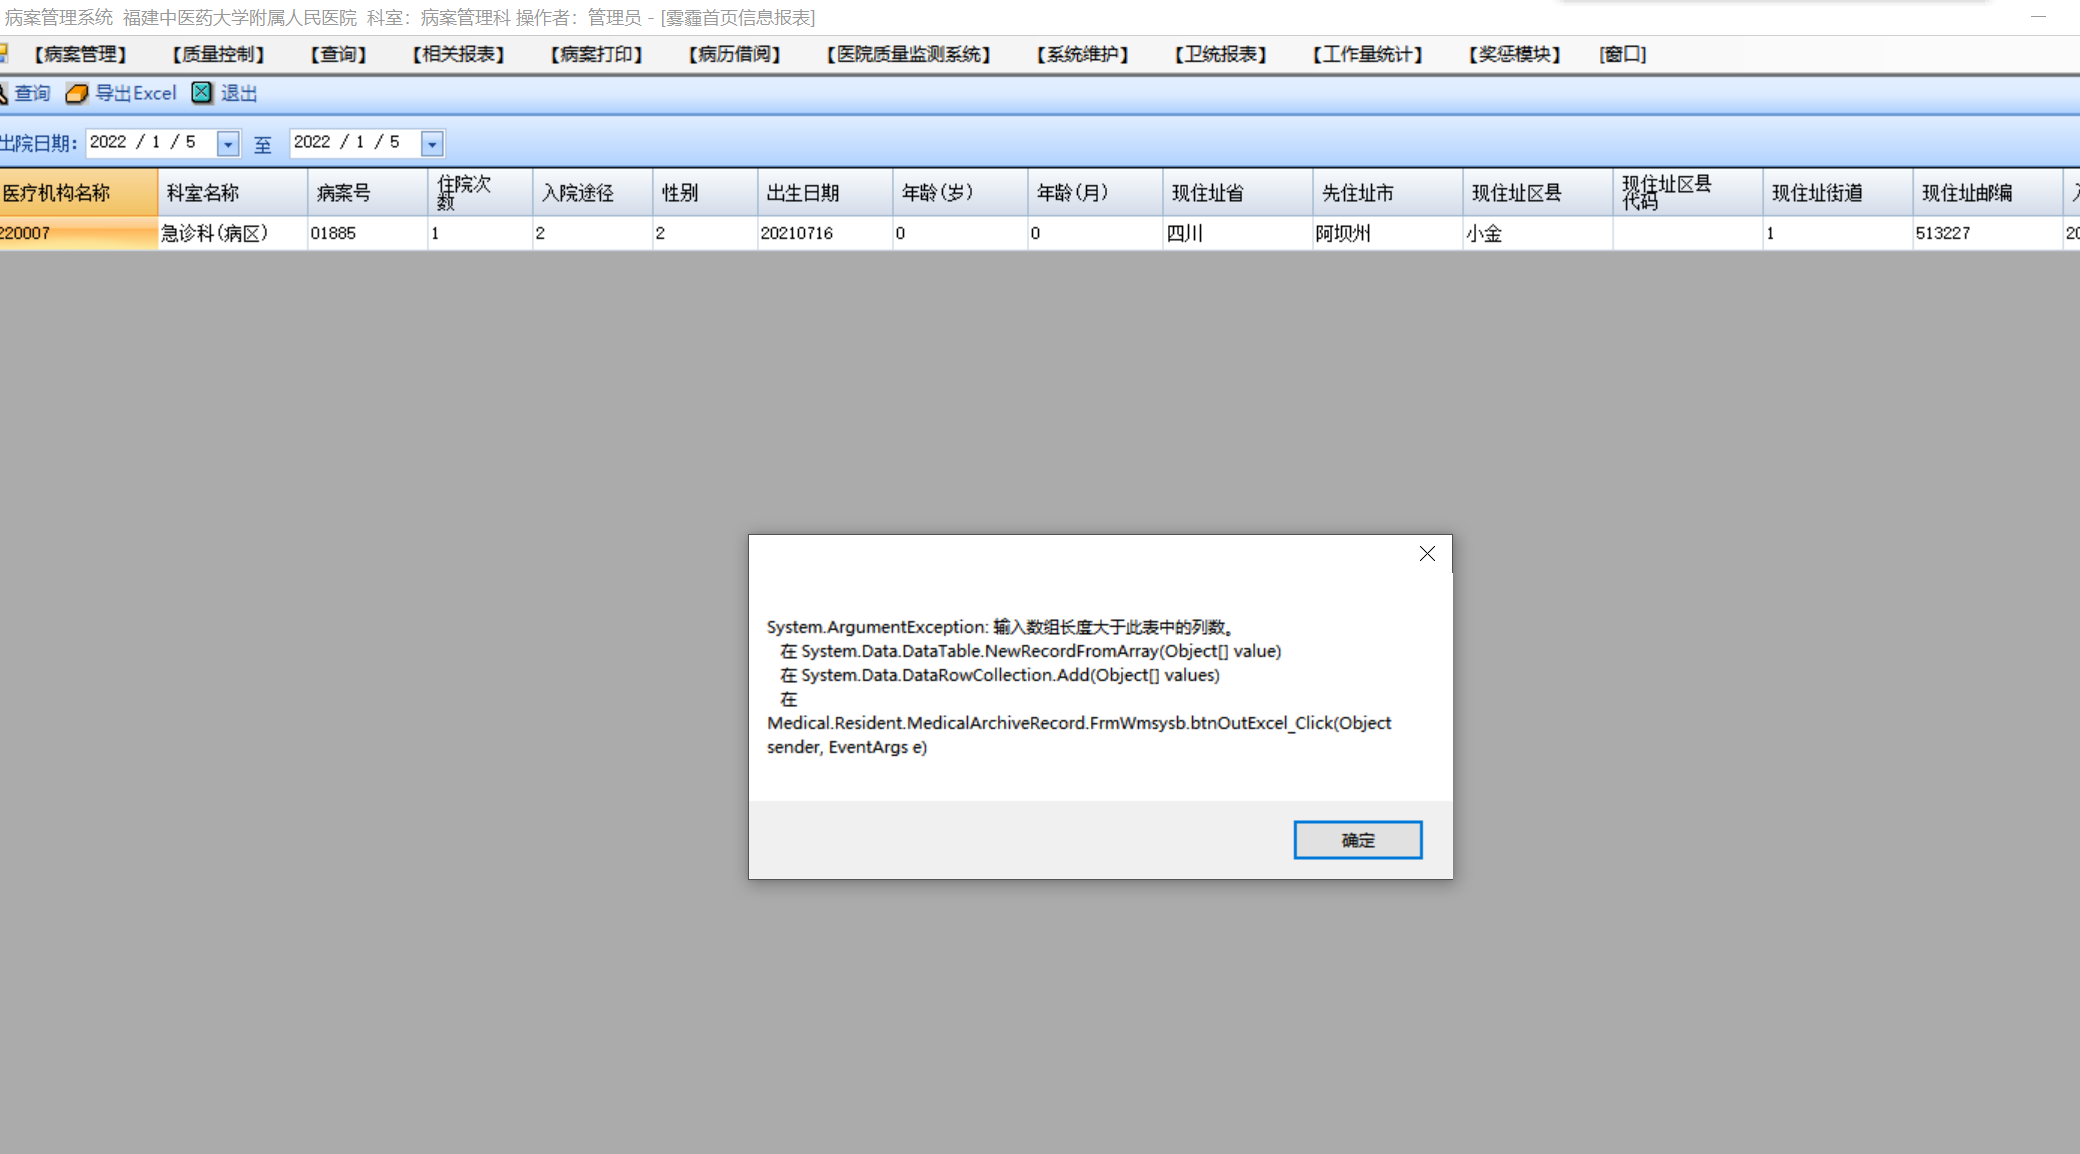The width and height of the screenshot is (2080, 1154).
Task: Open the 【病案管理】 menu
Action: click(80, 55)
